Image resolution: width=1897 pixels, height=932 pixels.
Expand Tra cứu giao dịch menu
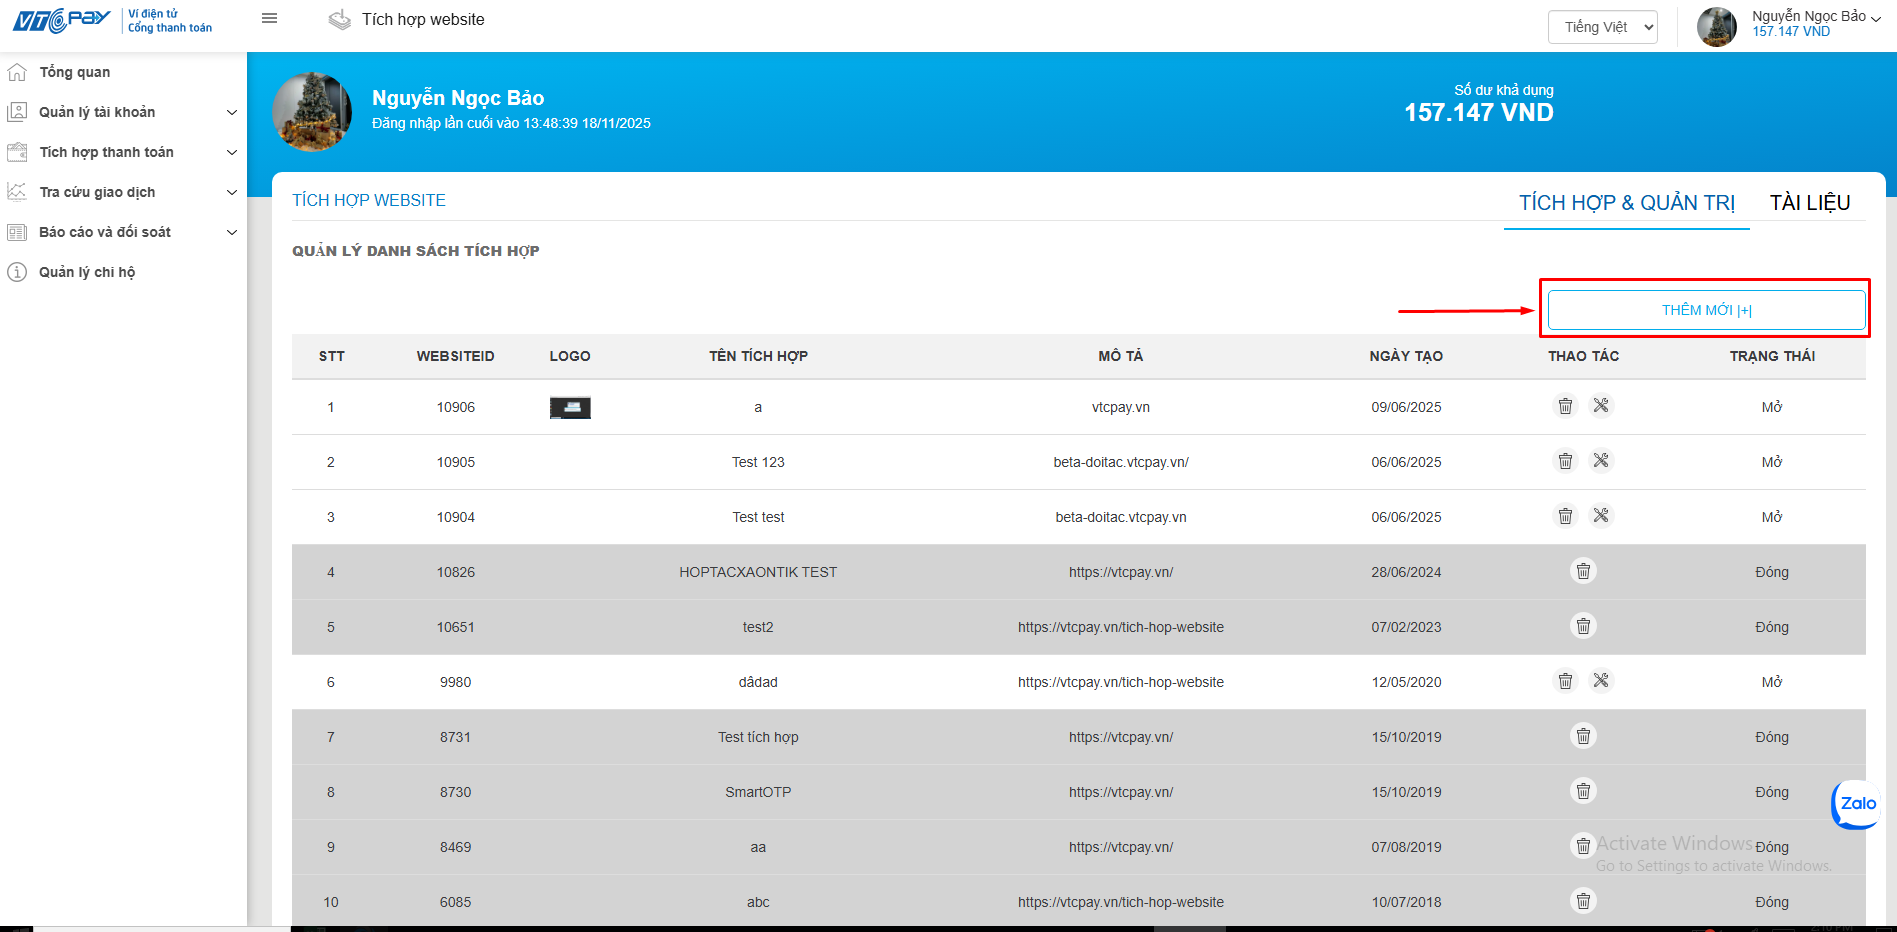[123, 192]
